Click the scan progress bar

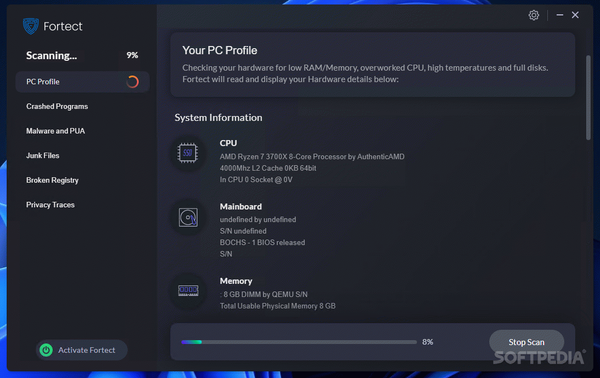pos(299,342)
